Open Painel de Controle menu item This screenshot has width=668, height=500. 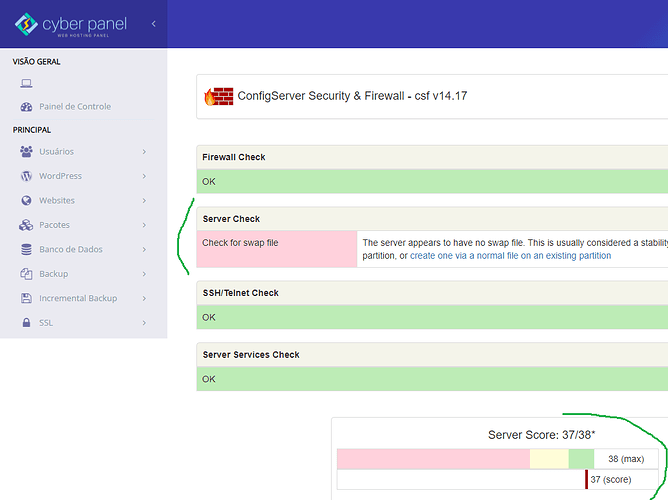tap(75, 106)
